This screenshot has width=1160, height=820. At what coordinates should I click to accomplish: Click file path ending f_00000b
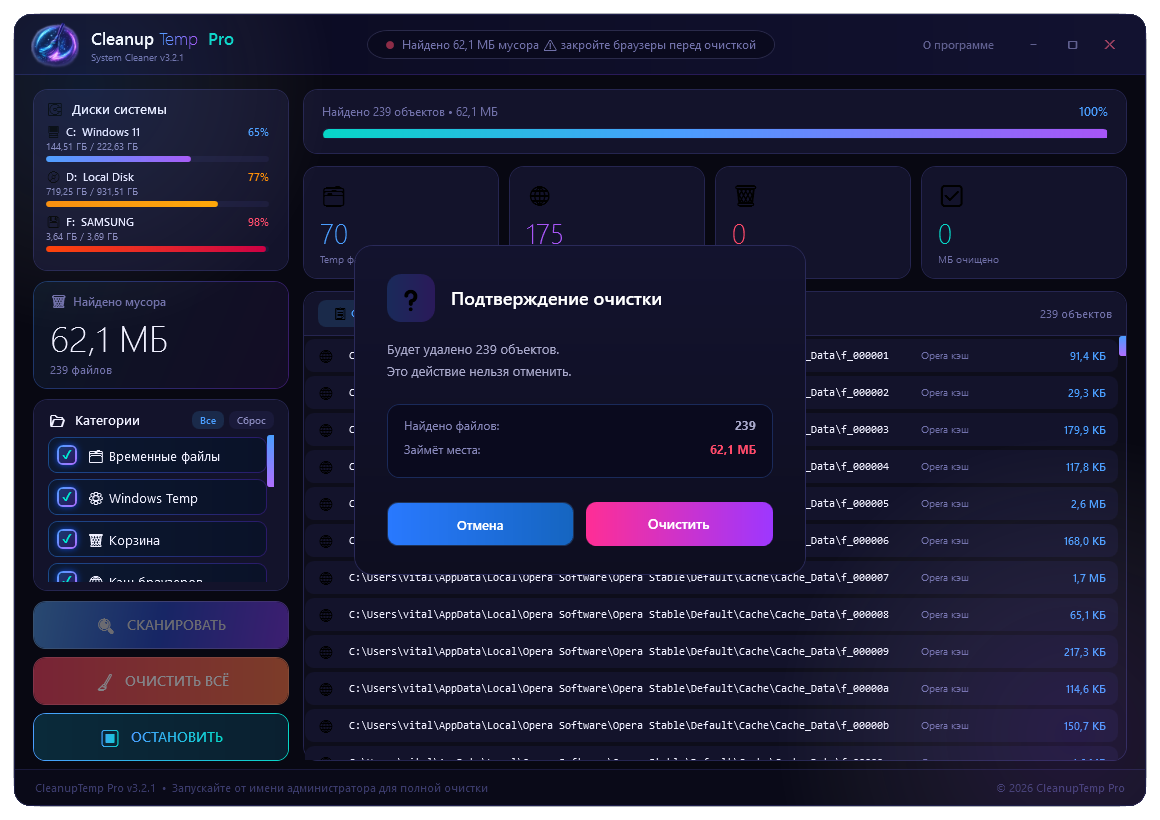[x=618, y=726]
